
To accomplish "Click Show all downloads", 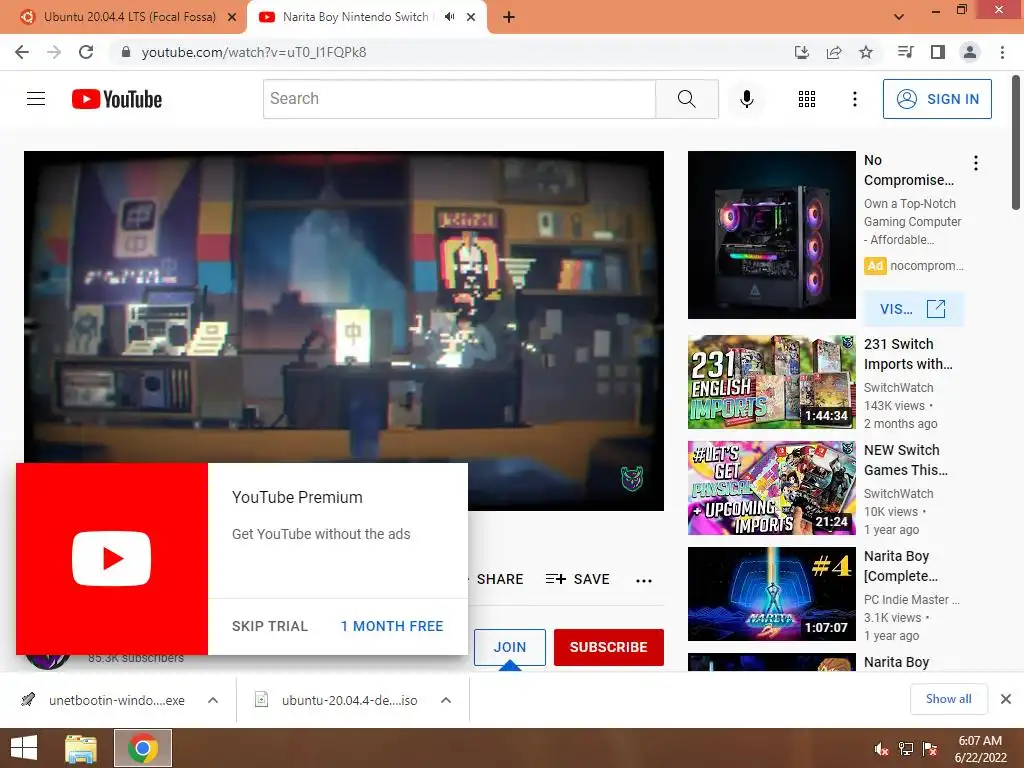I will pos(949,699).
